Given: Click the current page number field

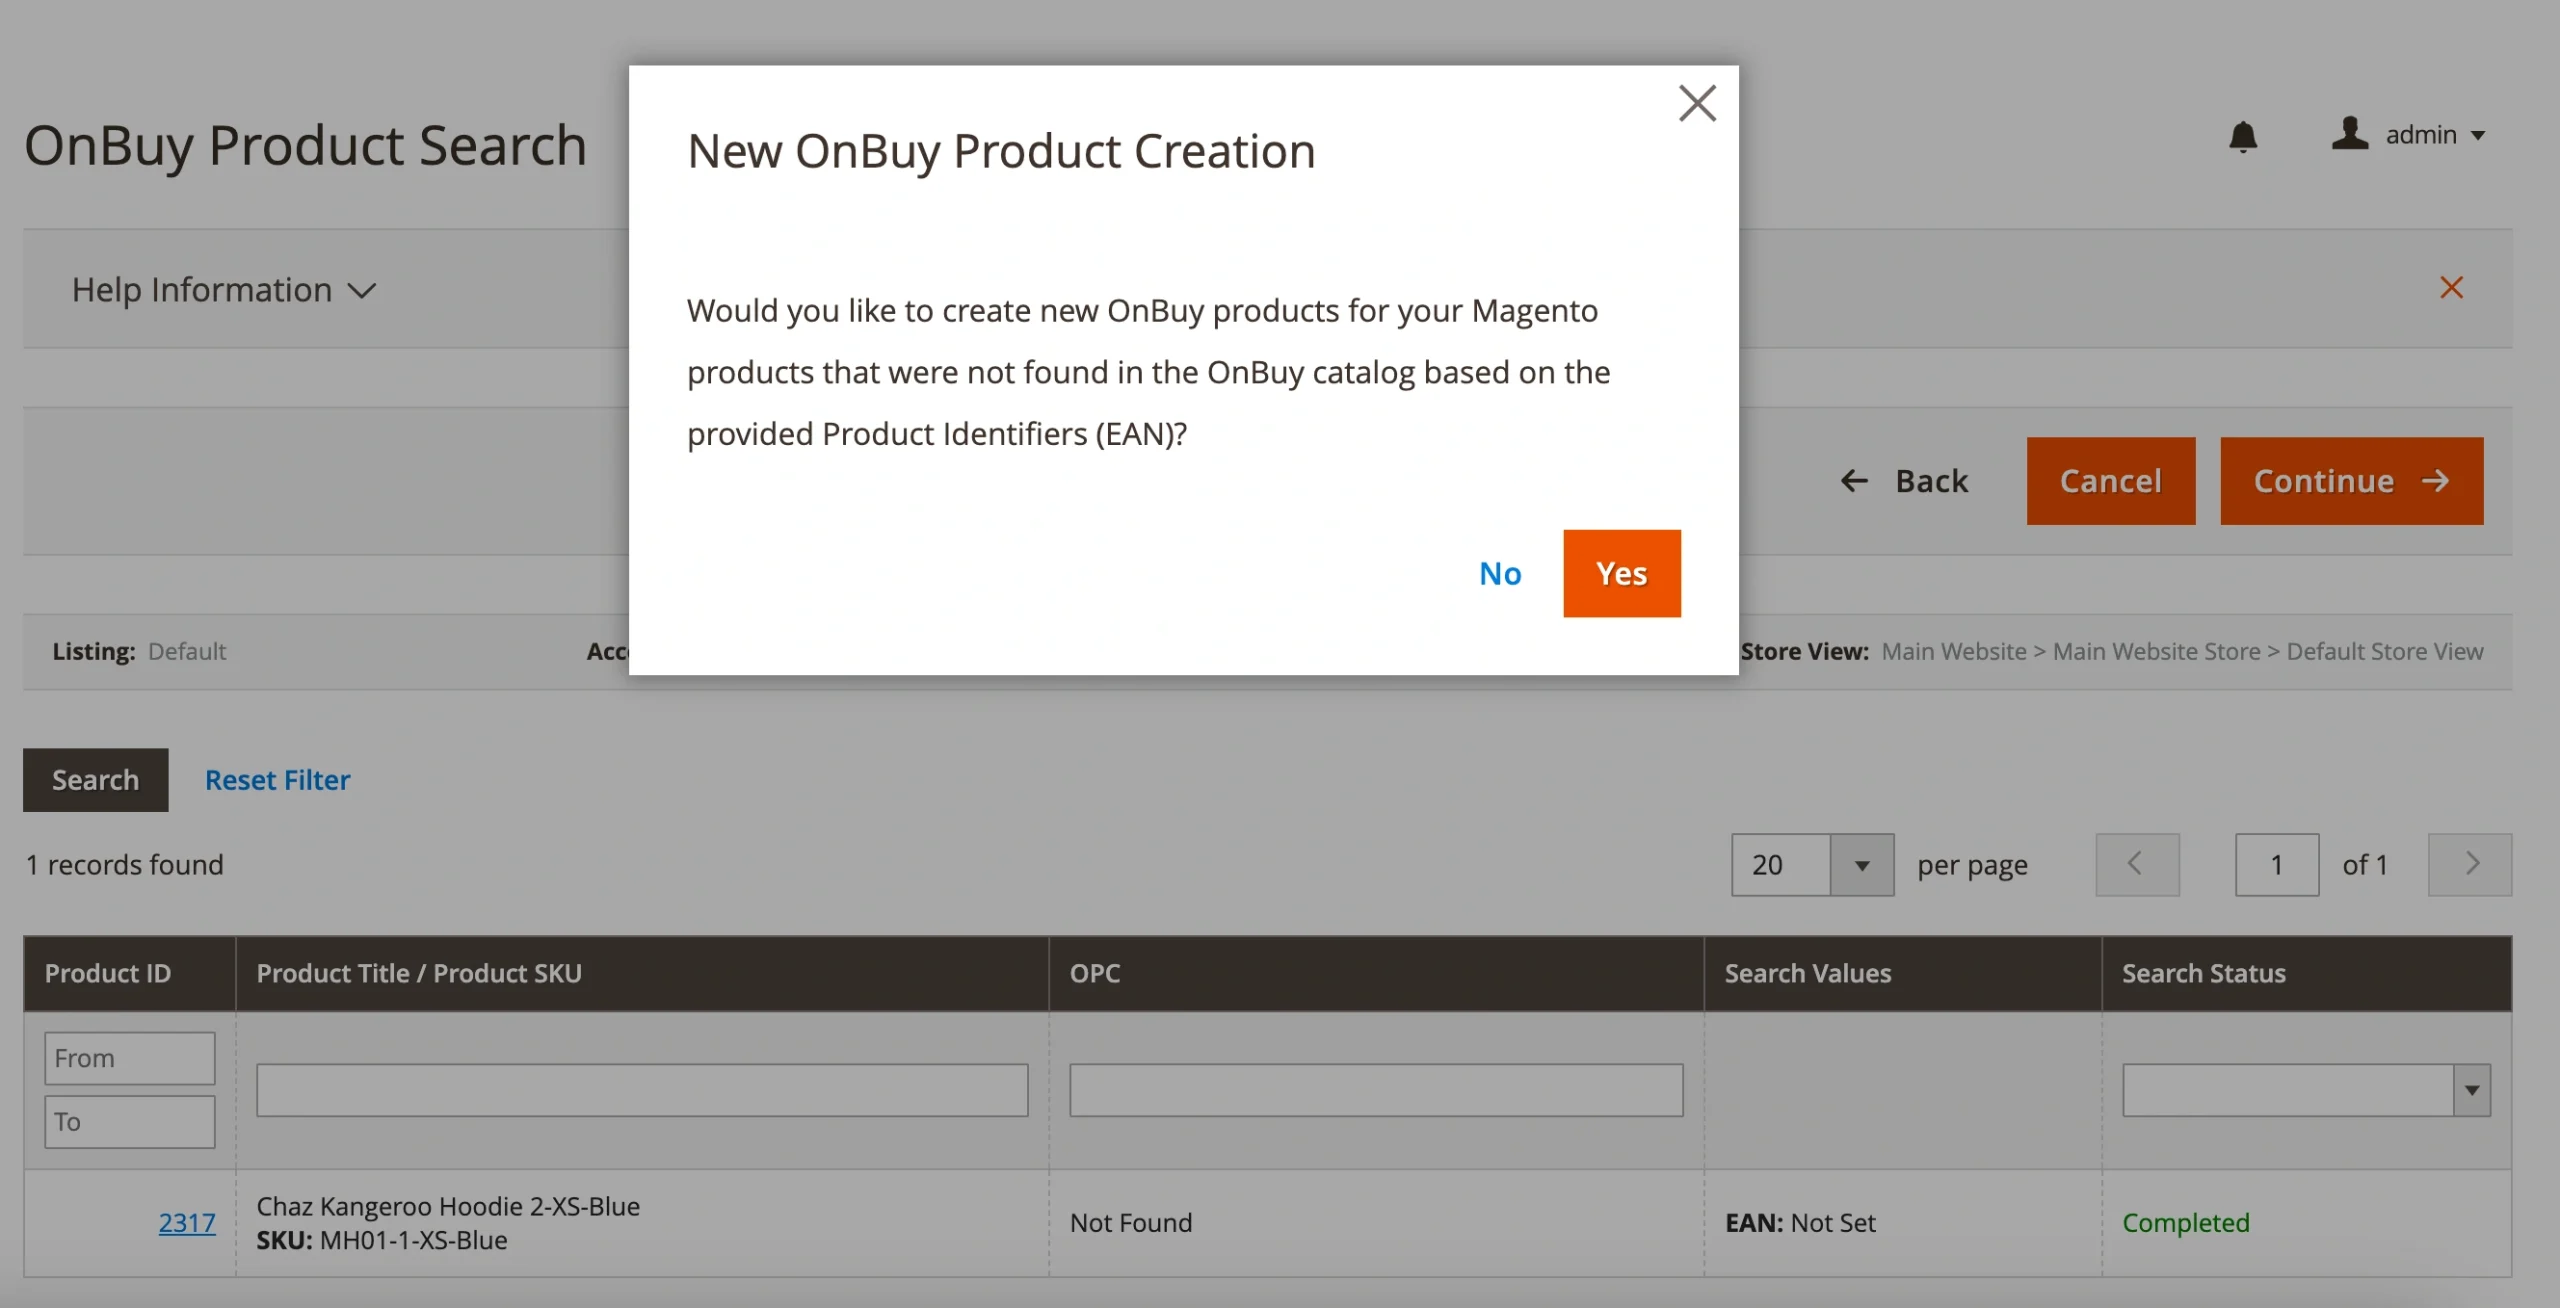Looking at the screenshot, I should [x=2276, y=865].
